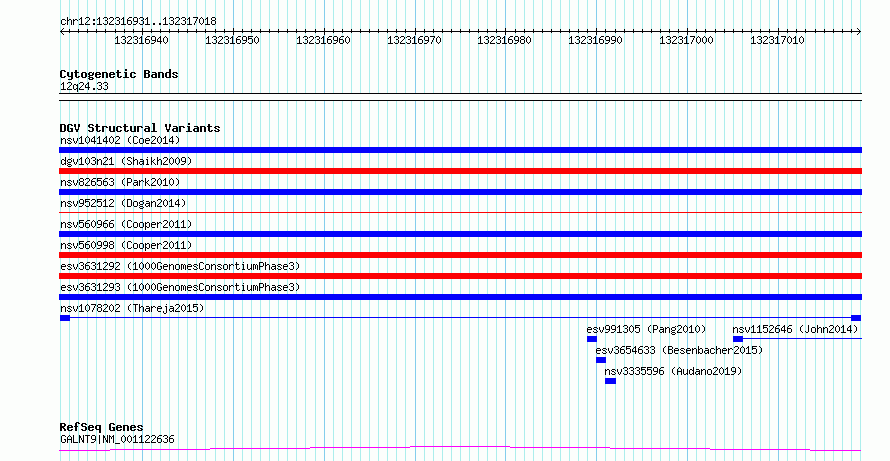Open the esv3631293 (1000GenomesConsortiumPhase3) label

pyautogui.click(x=180, y=287)
